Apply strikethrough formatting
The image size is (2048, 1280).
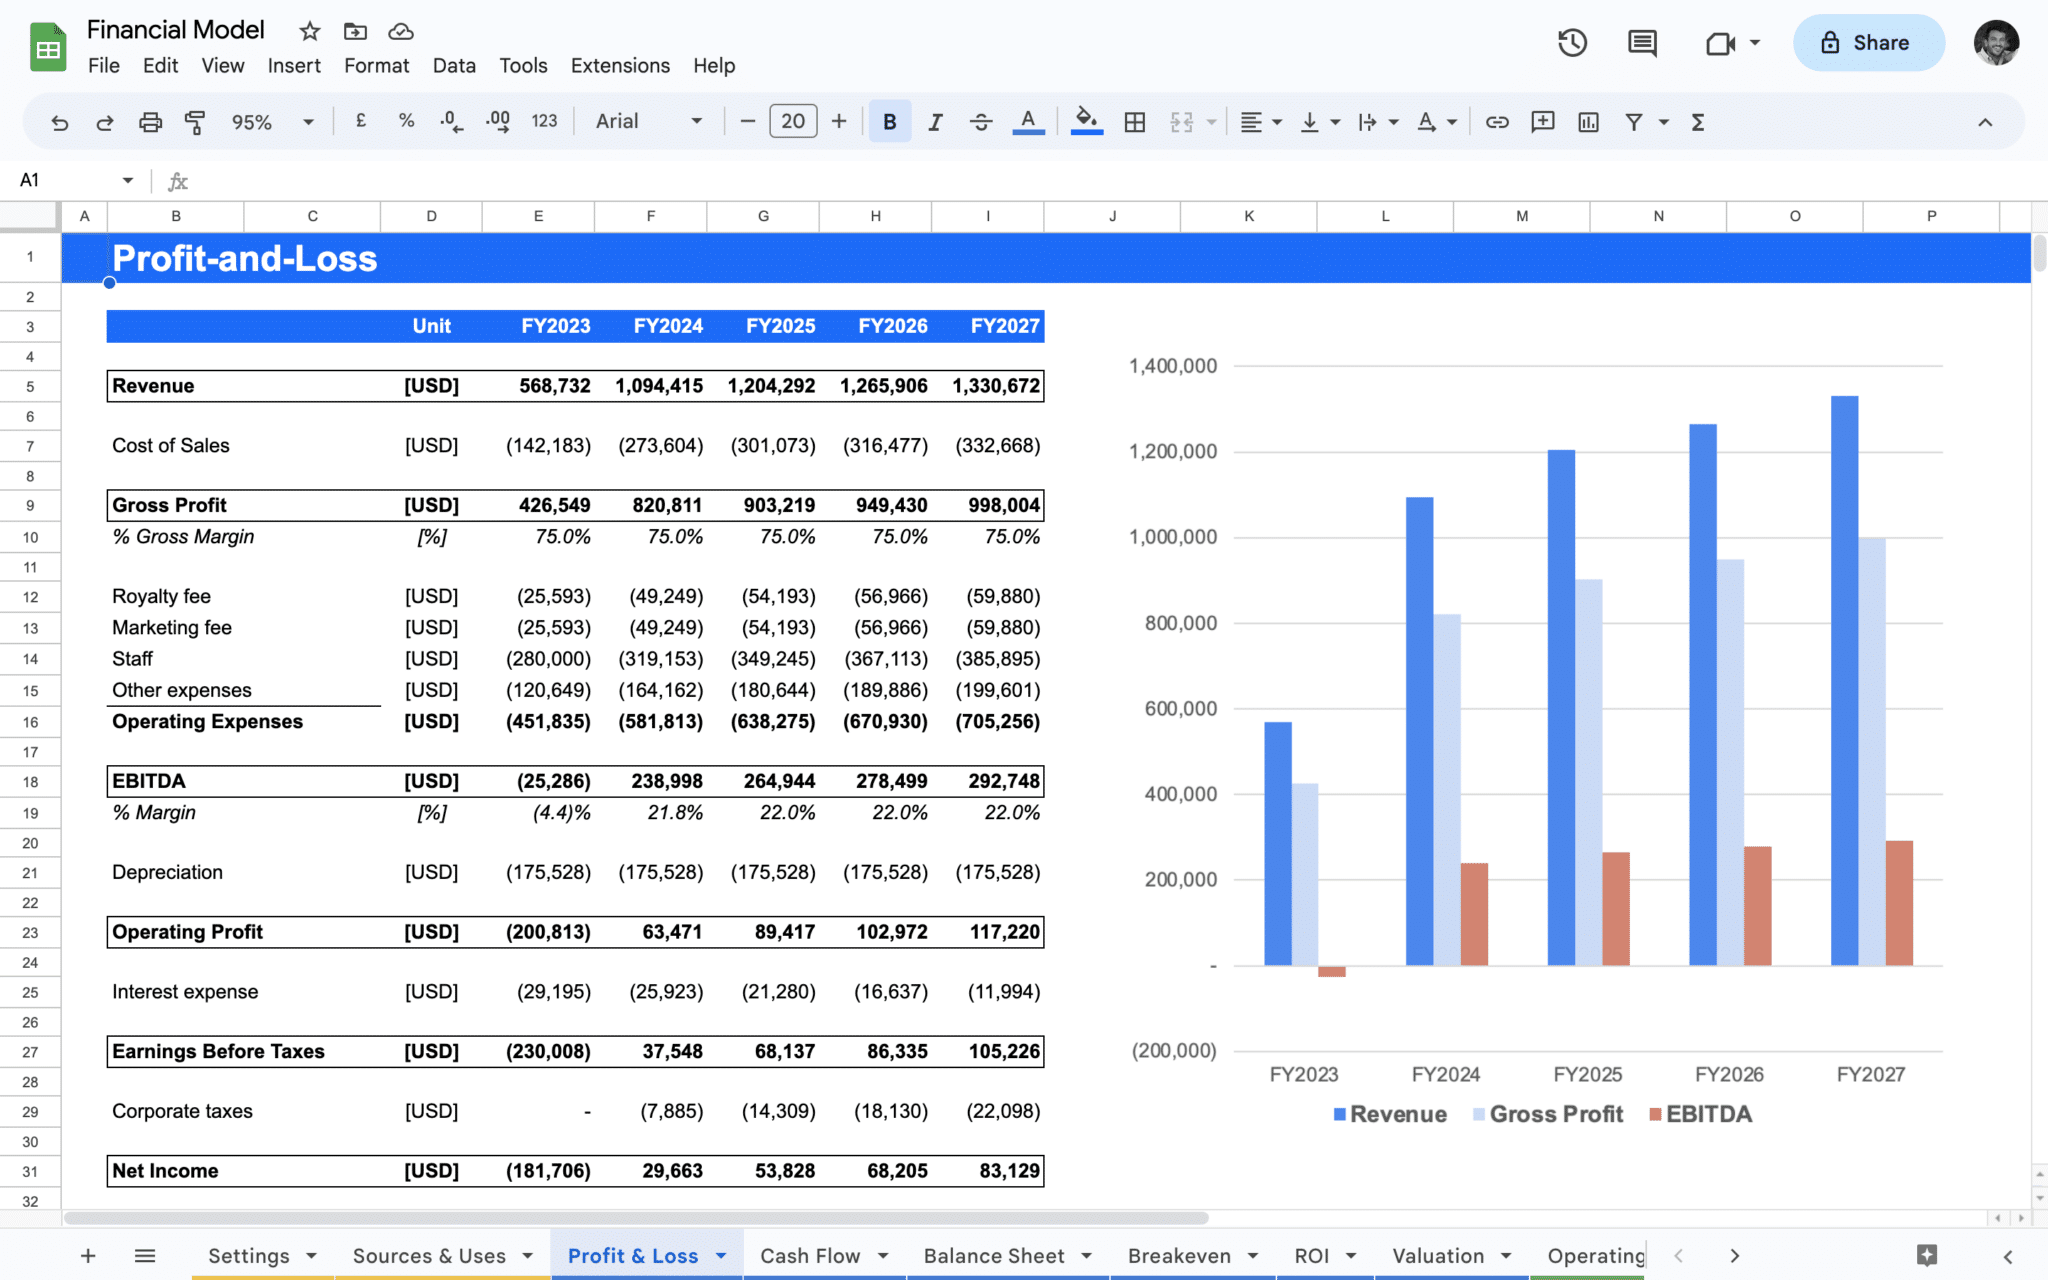[x=982, y=121]
